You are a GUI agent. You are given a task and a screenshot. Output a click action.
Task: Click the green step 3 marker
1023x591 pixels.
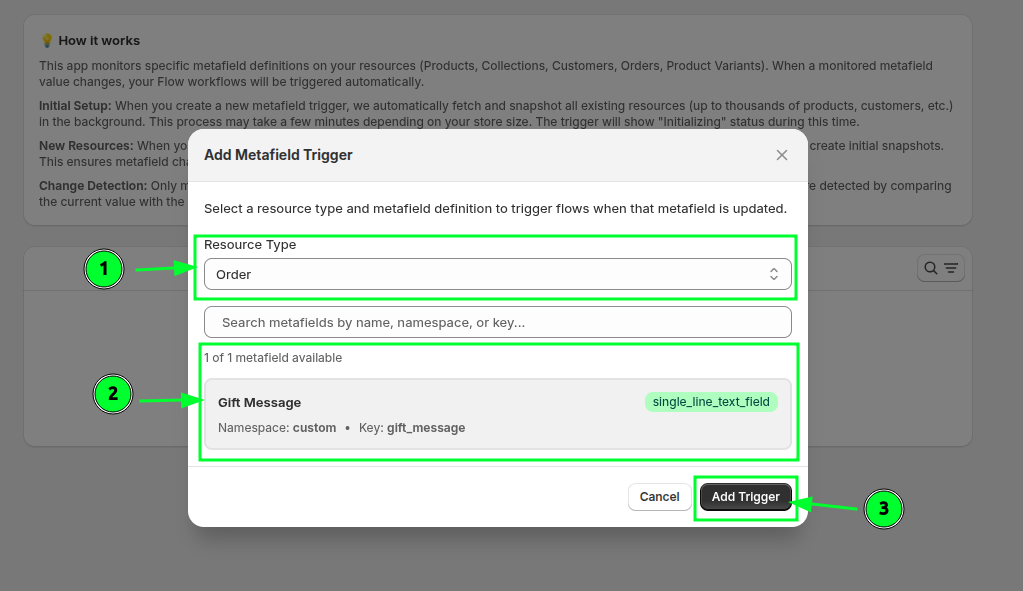[x=883, y=509]
